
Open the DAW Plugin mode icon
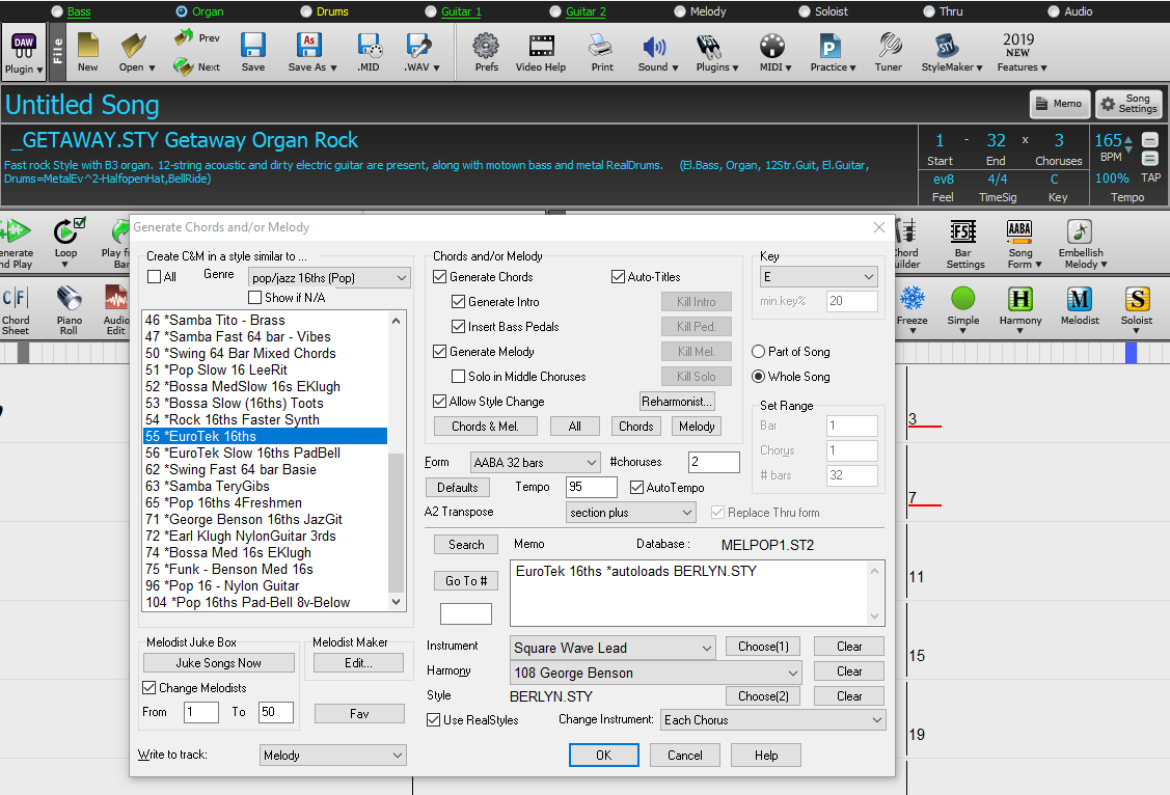[x=24, y=51]
